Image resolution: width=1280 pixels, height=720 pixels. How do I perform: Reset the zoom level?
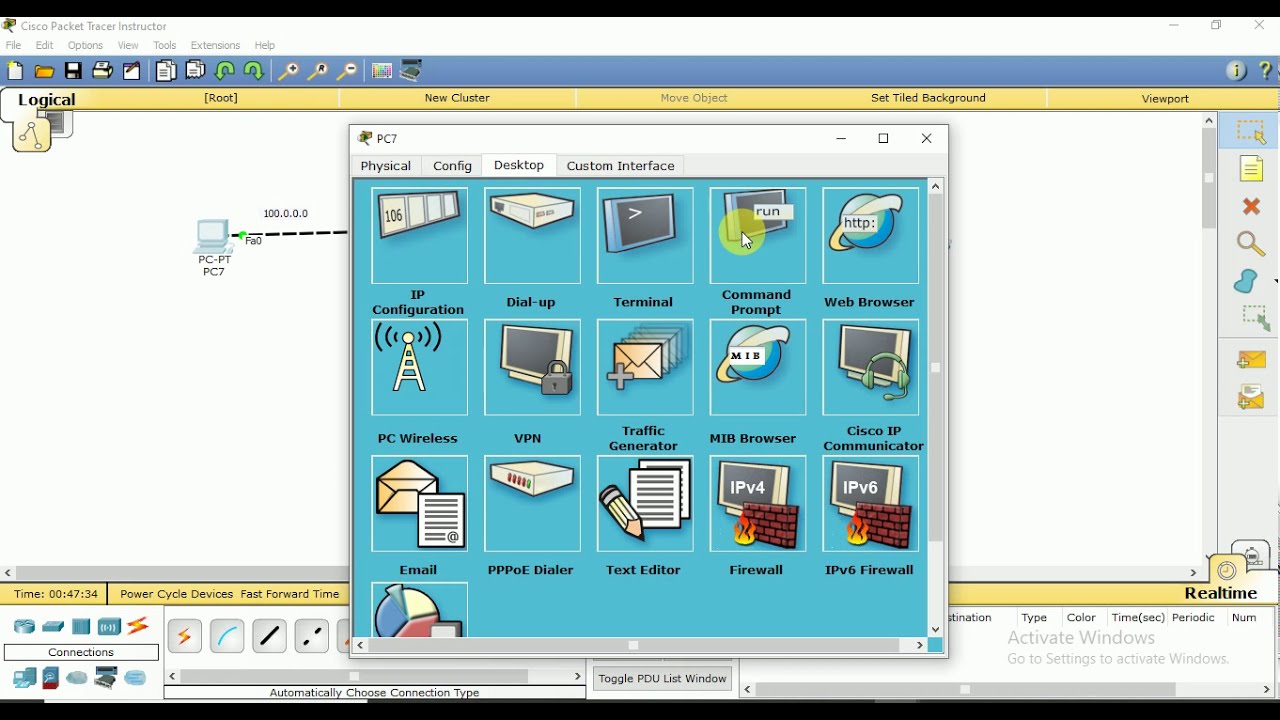click(x=318, y=71)
